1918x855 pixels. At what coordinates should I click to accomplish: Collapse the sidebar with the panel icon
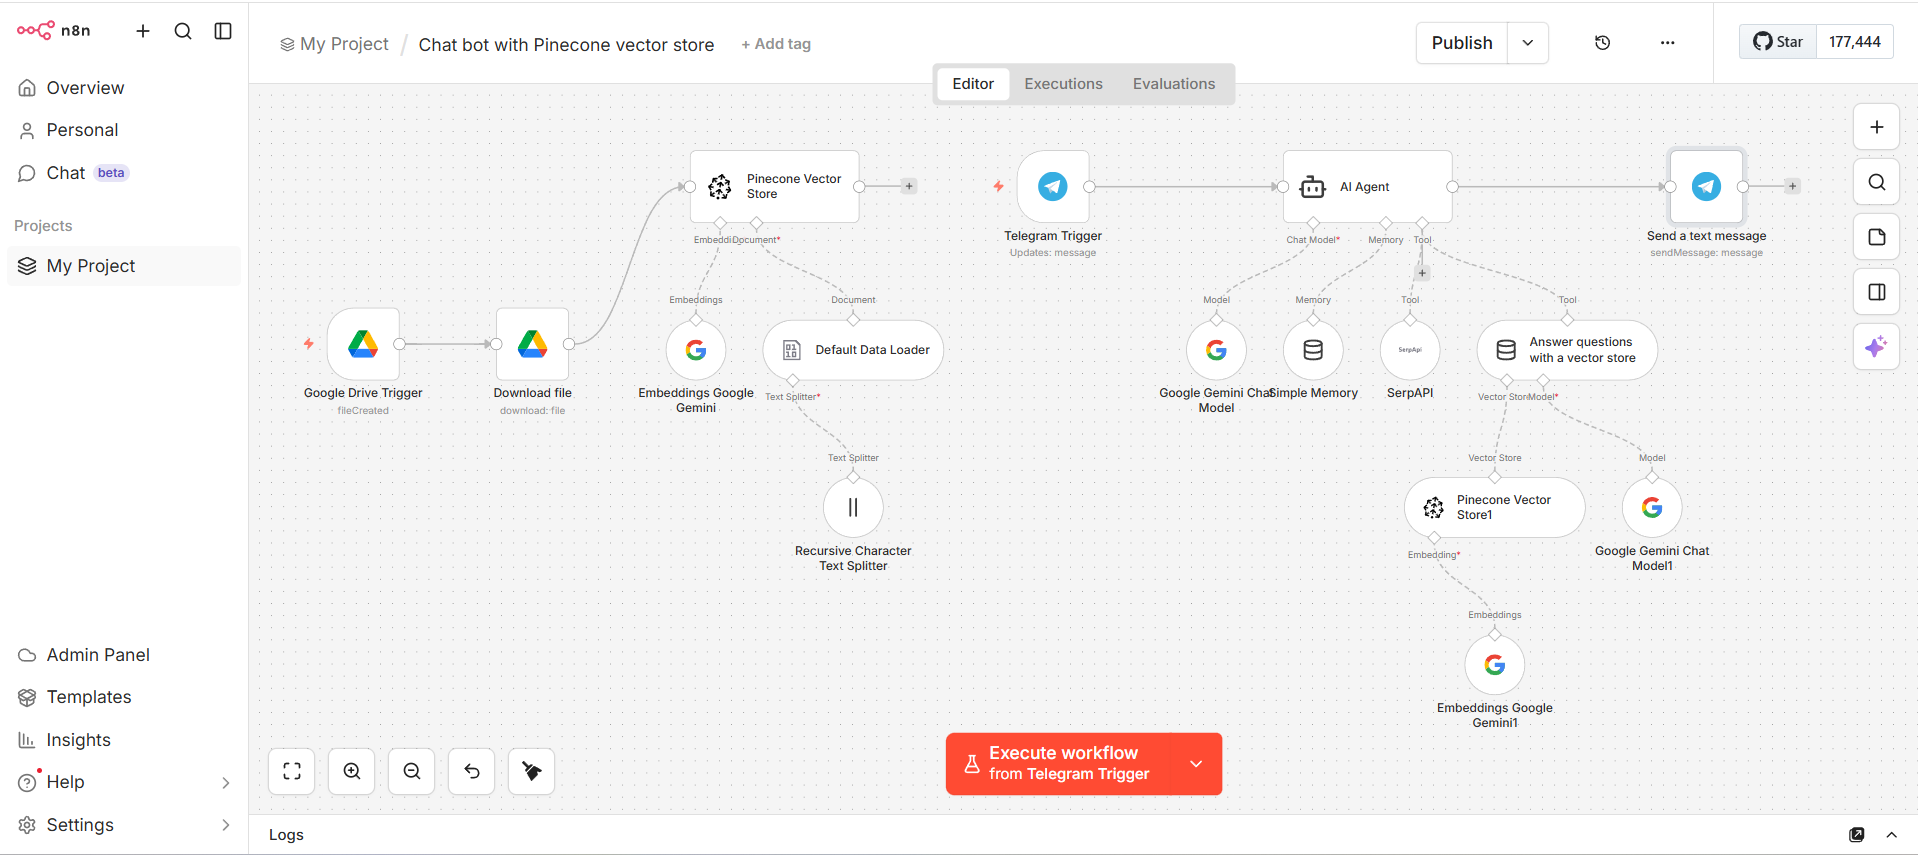click(x=223, y=31)
